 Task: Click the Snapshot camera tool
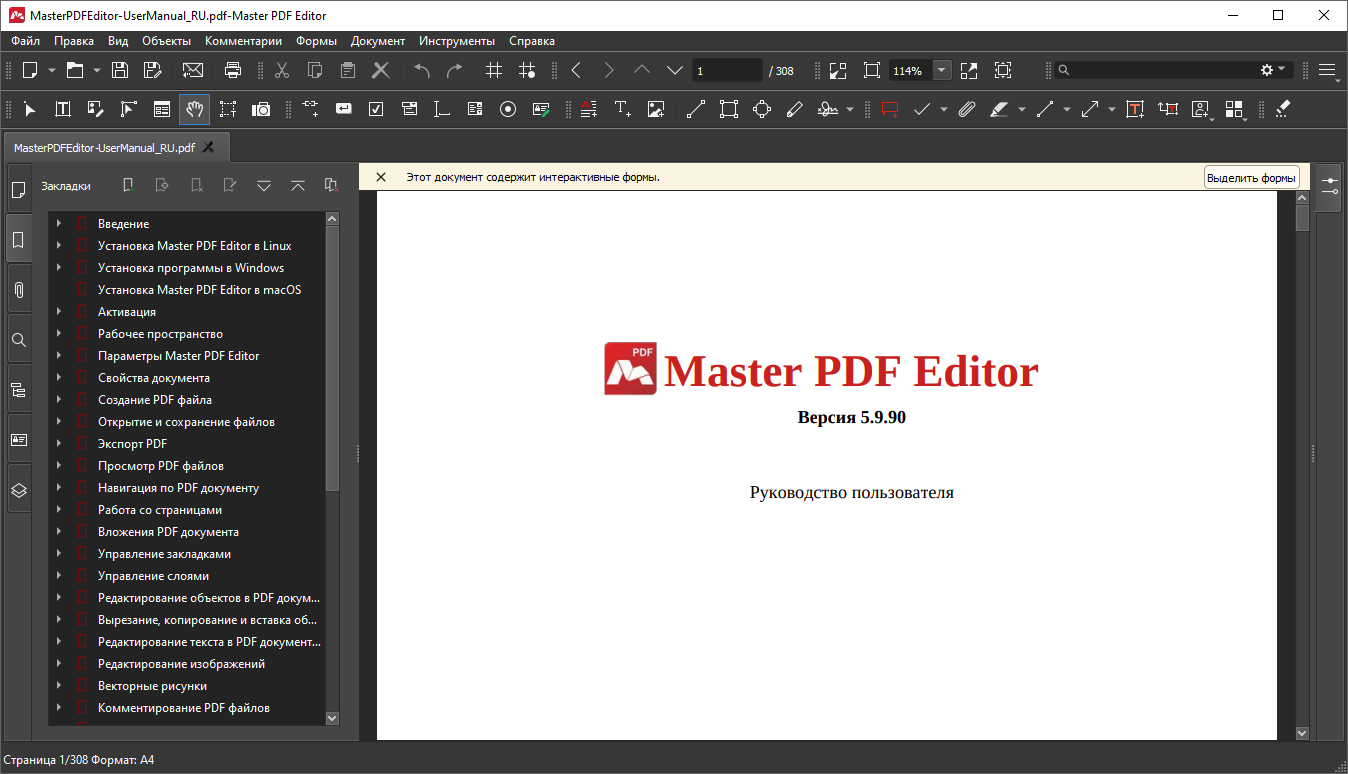(x=261, y=109)
